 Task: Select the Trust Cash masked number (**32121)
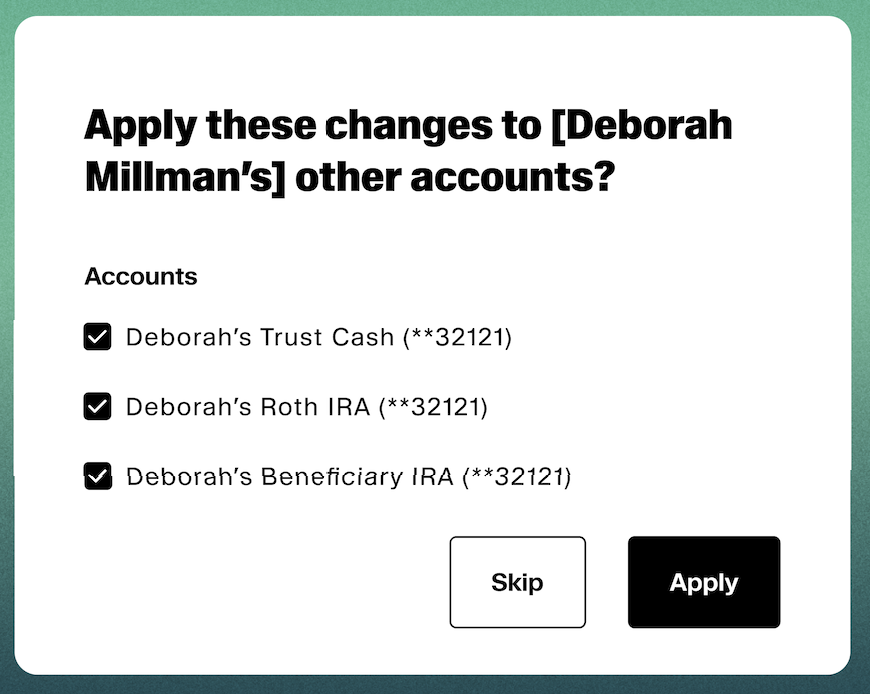pyautogui.click(x=457, y=338)
